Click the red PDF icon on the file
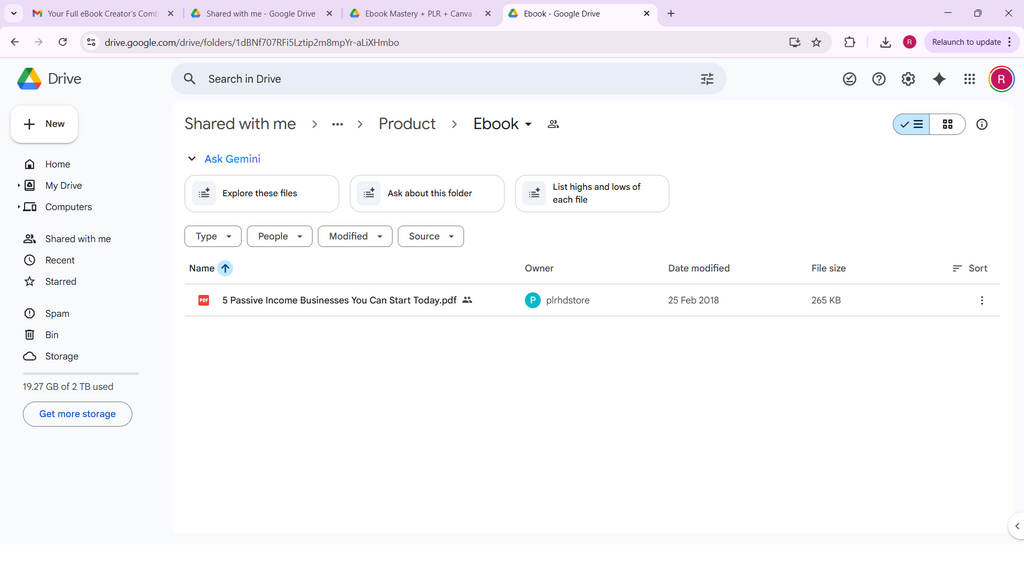The height and width of the screenshot is (576, 1024). 204,299
